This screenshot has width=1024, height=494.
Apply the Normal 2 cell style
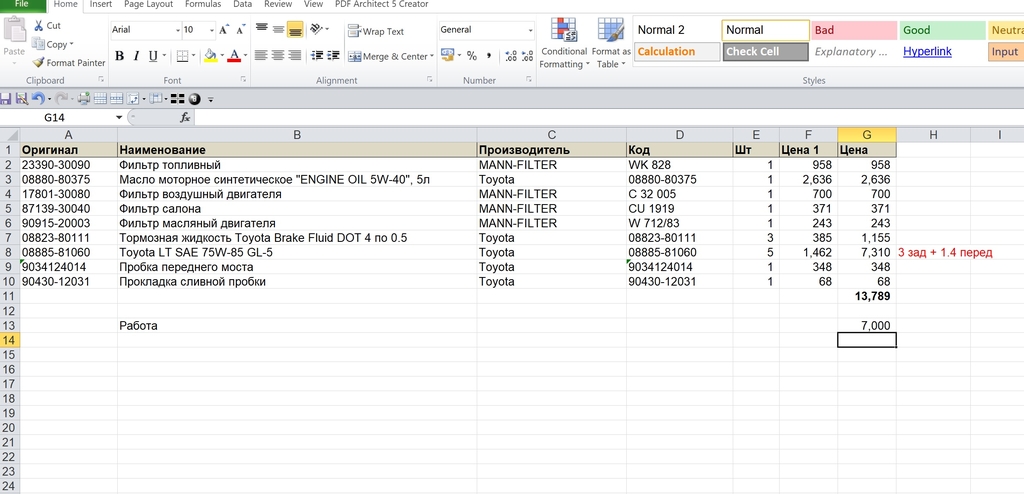point(677,30)
